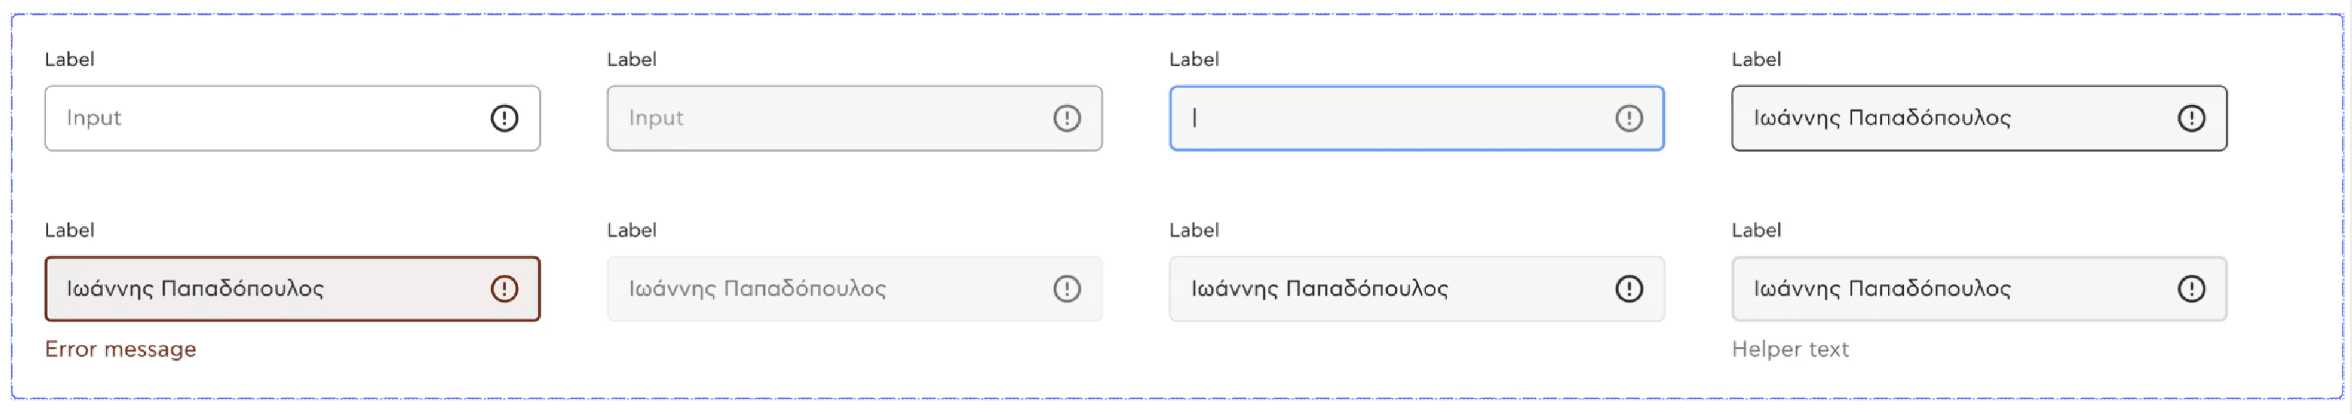Click the Error message text
Screen dimensions: 2352x414
(120, 349)
